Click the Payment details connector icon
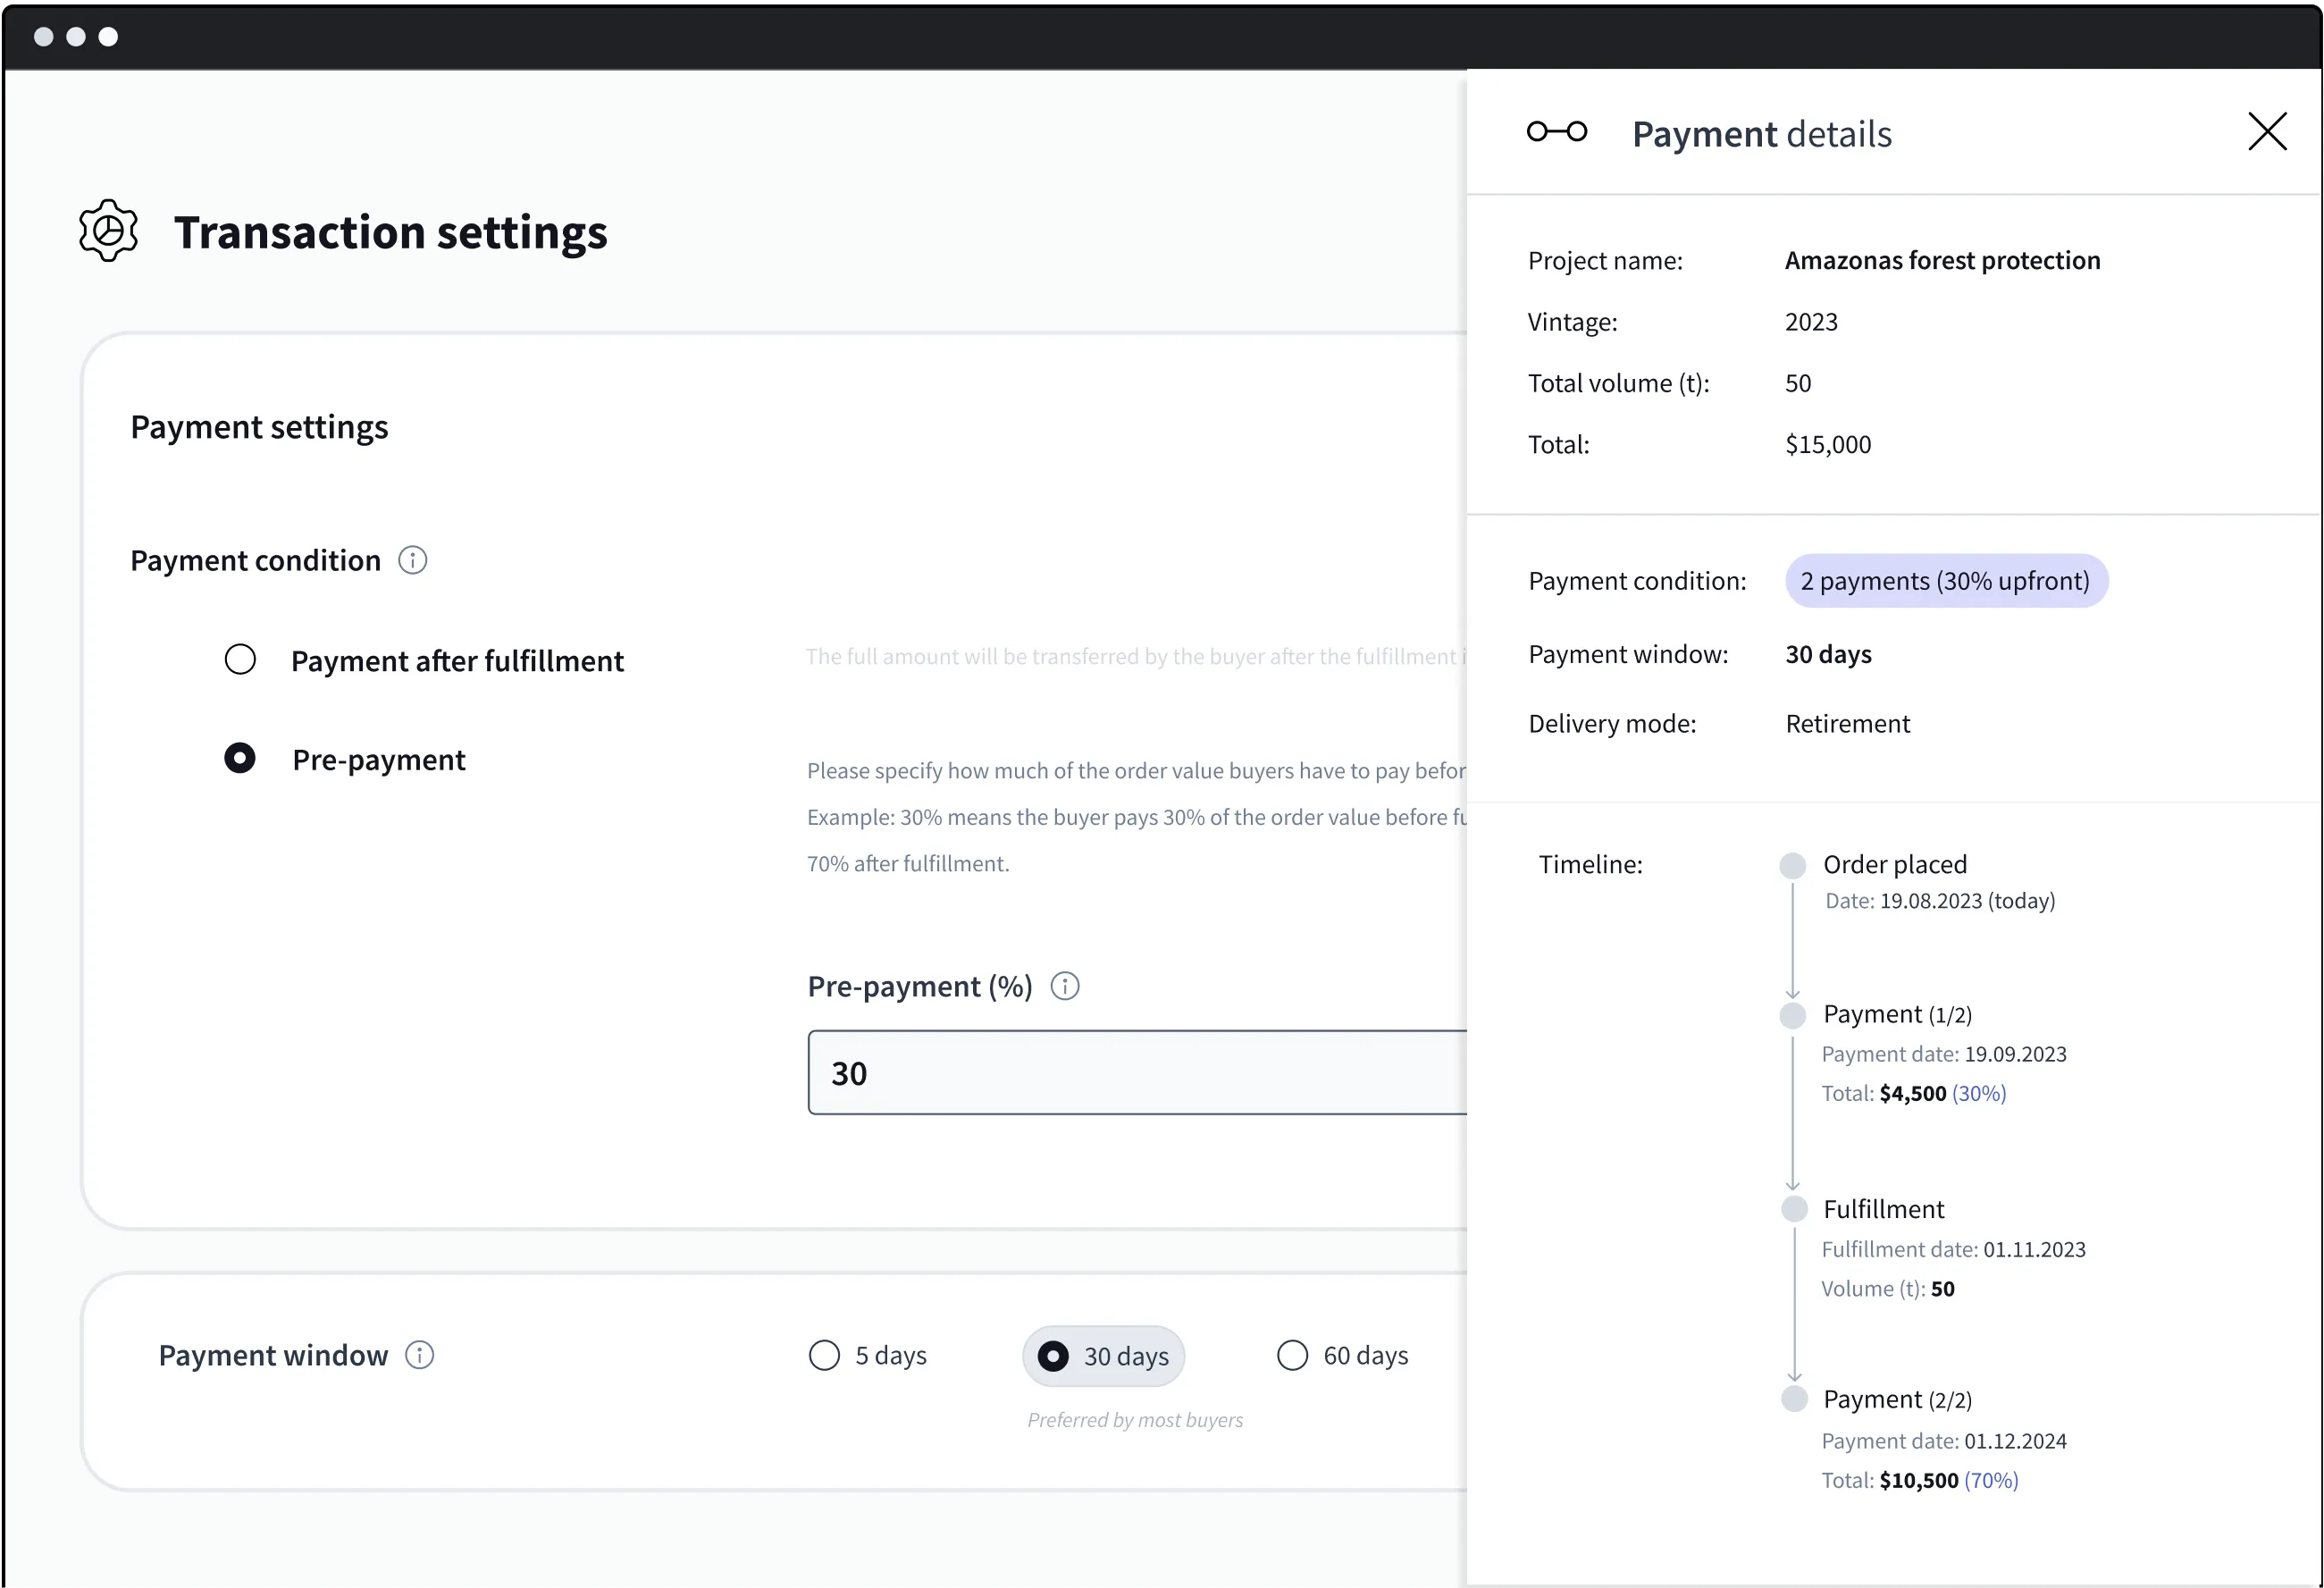 click(1556, 131)
